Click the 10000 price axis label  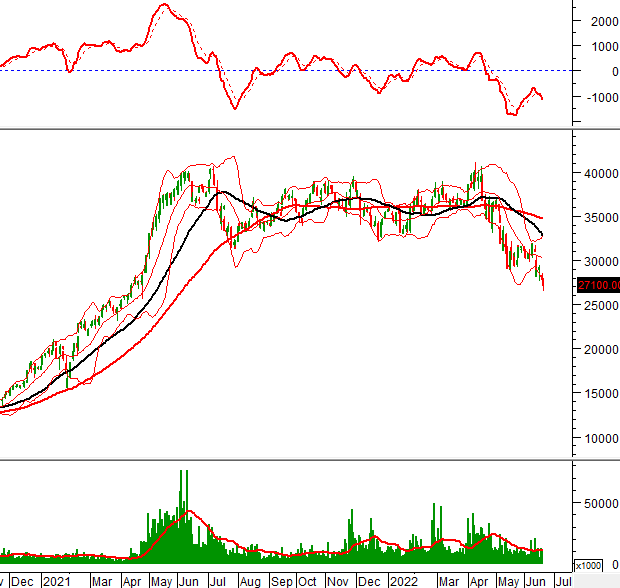pyautogui.click(x=600, y=437)
